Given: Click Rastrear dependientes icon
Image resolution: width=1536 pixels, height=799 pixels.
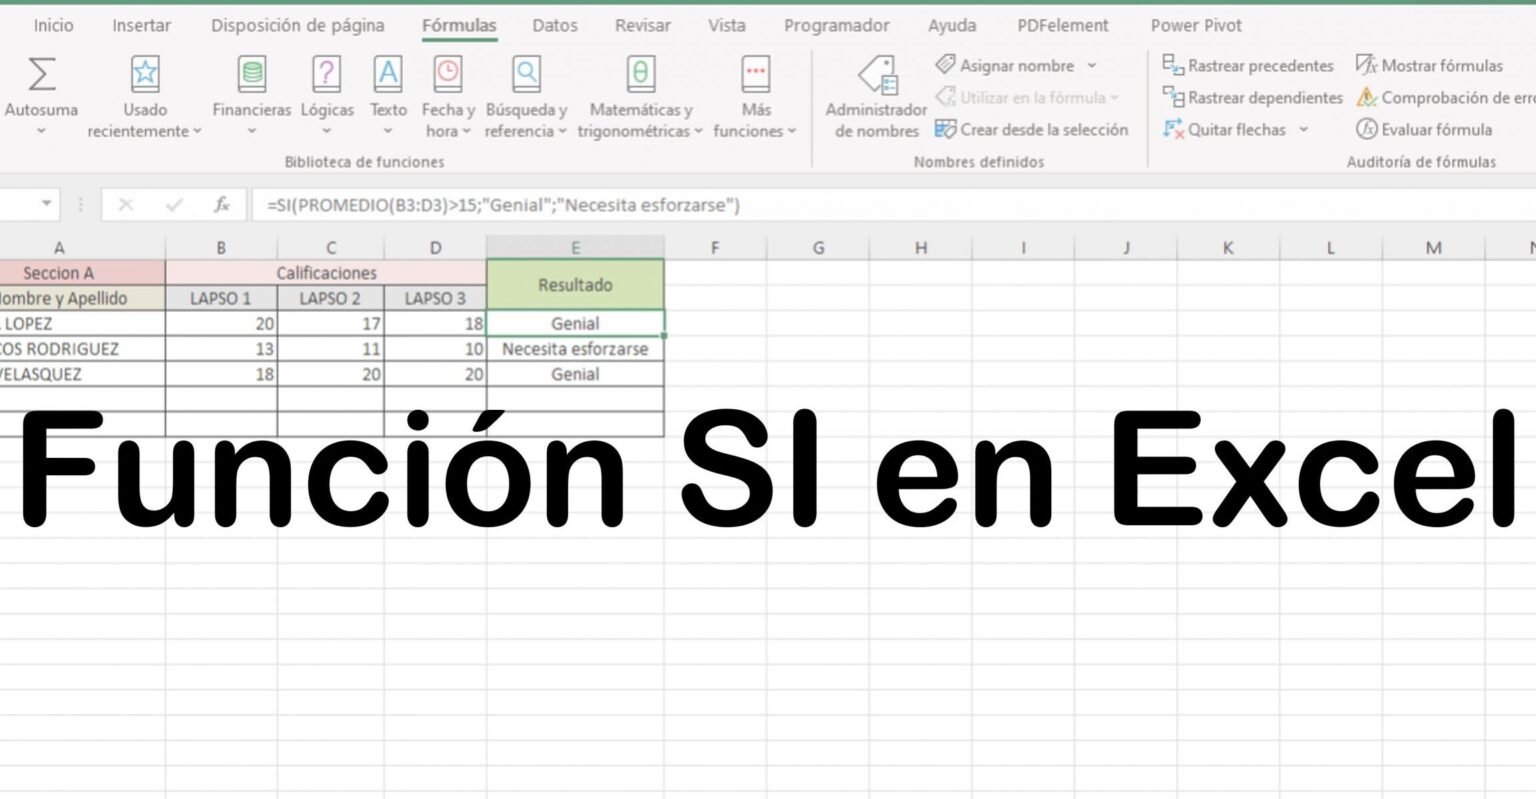Looking at the screenshot, I should point(1173,97).
